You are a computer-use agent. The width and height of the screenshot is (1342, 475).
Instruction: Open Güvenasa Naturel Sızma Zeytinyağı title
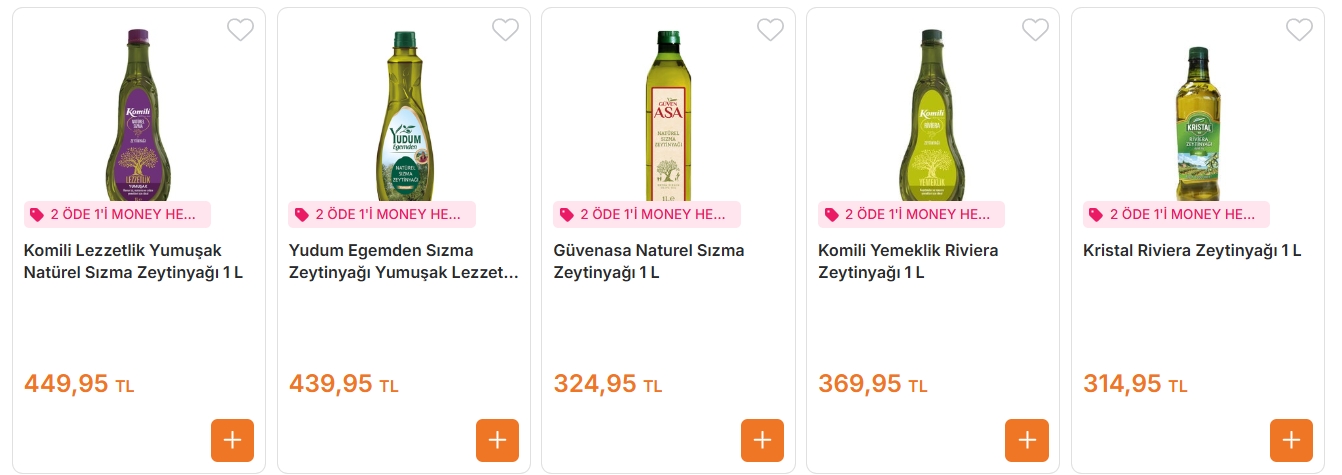(649, 261)
